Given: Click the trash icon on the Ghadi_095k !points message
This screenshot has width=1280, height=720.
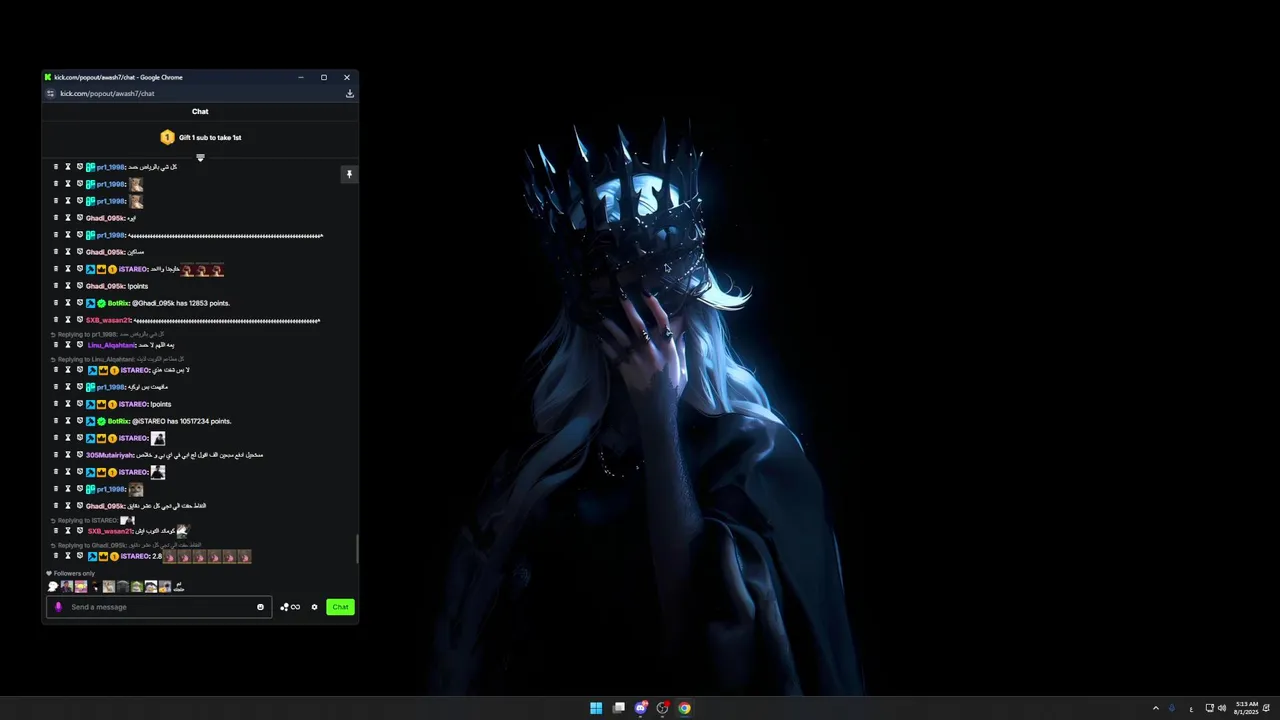Looking at the screenshot, I should click(x=55, y=286).
